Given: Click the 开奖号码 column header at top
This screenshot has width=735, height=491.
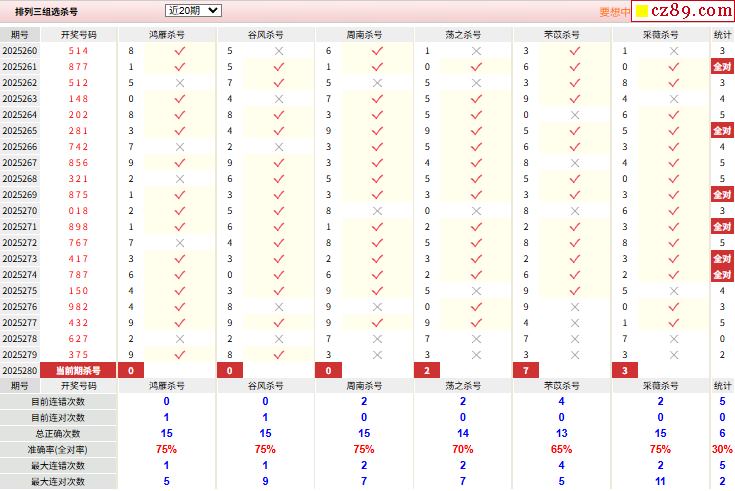Looking at the screenshot, I should pyautogui.click(x=79, y=34).
